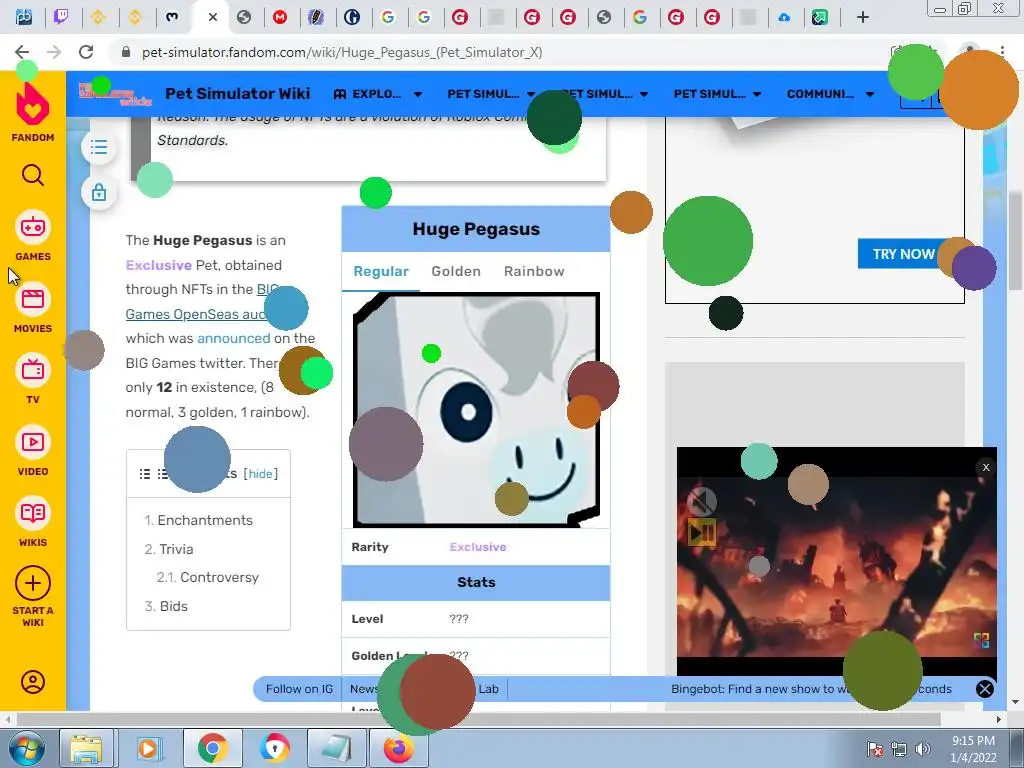
Task: Close the floating video player
Action: [986, 467]
